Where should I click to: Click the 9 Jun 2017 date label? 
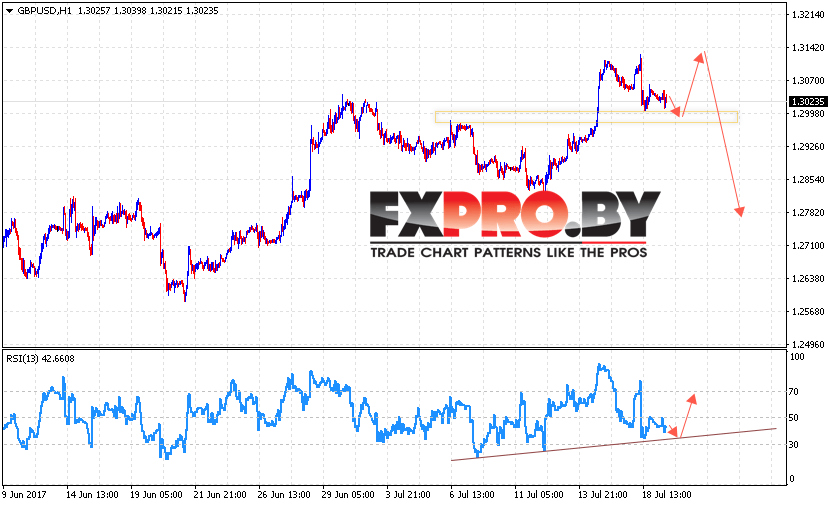pyautogui.click(x=24, y=495)
